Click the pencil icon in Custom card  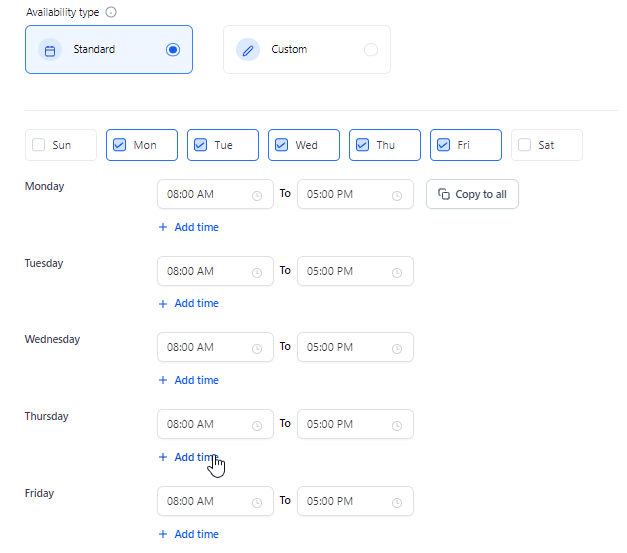pyautogui.click(x=248, y=50)
